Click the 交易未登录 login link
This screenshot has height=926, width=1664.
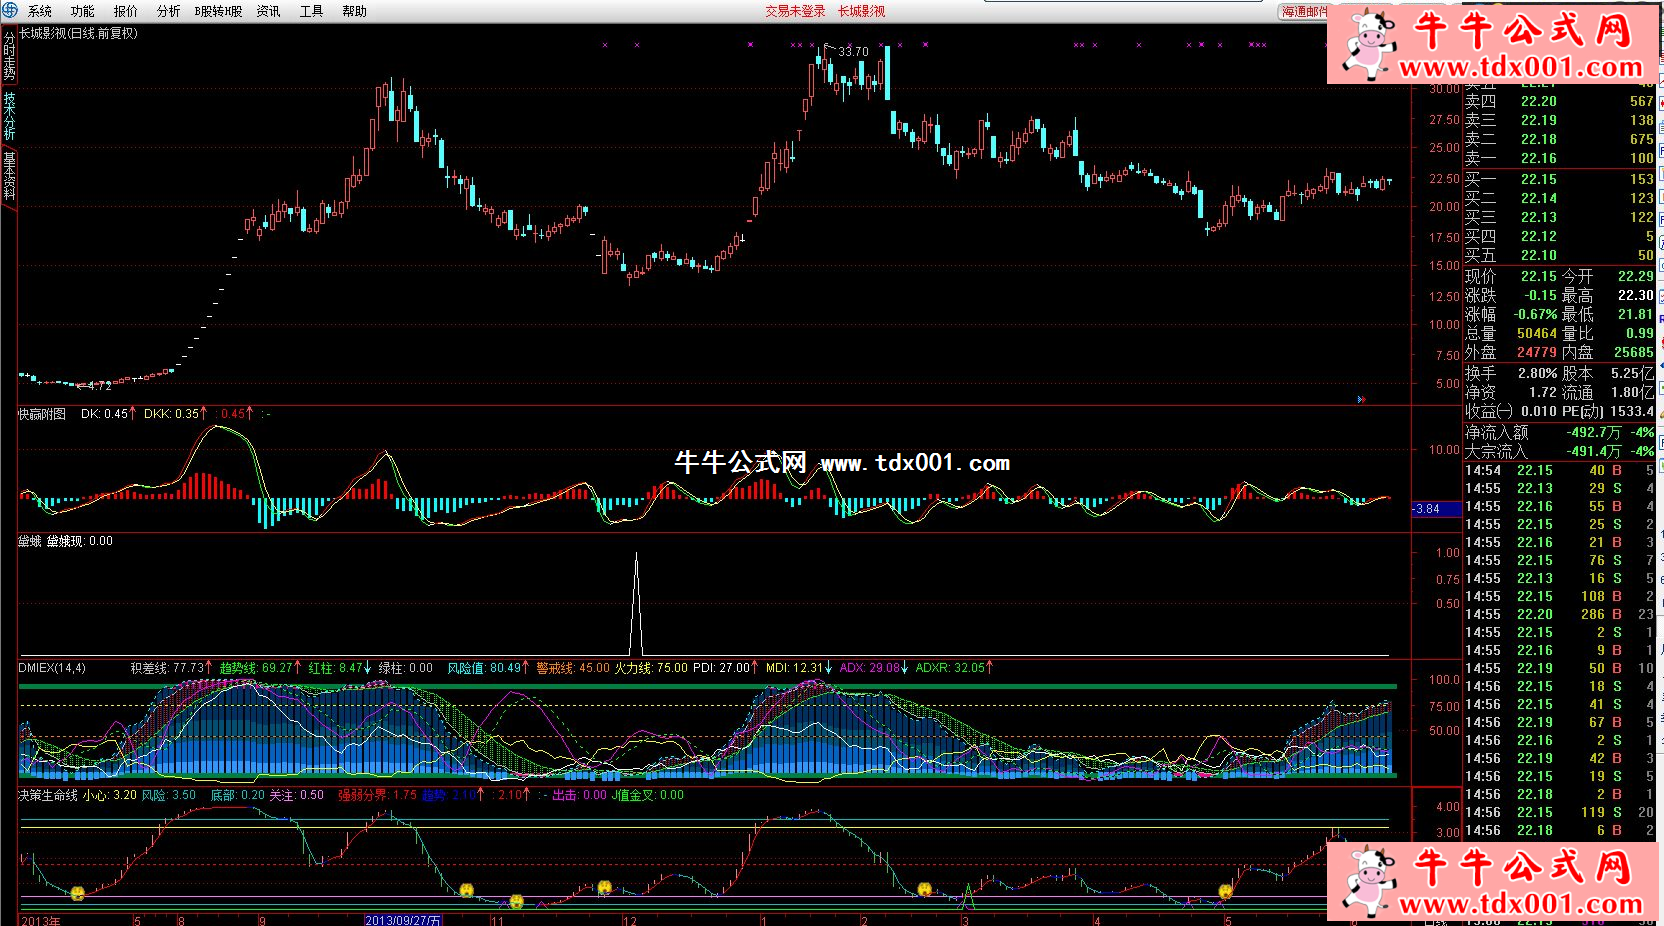[796, 11]
